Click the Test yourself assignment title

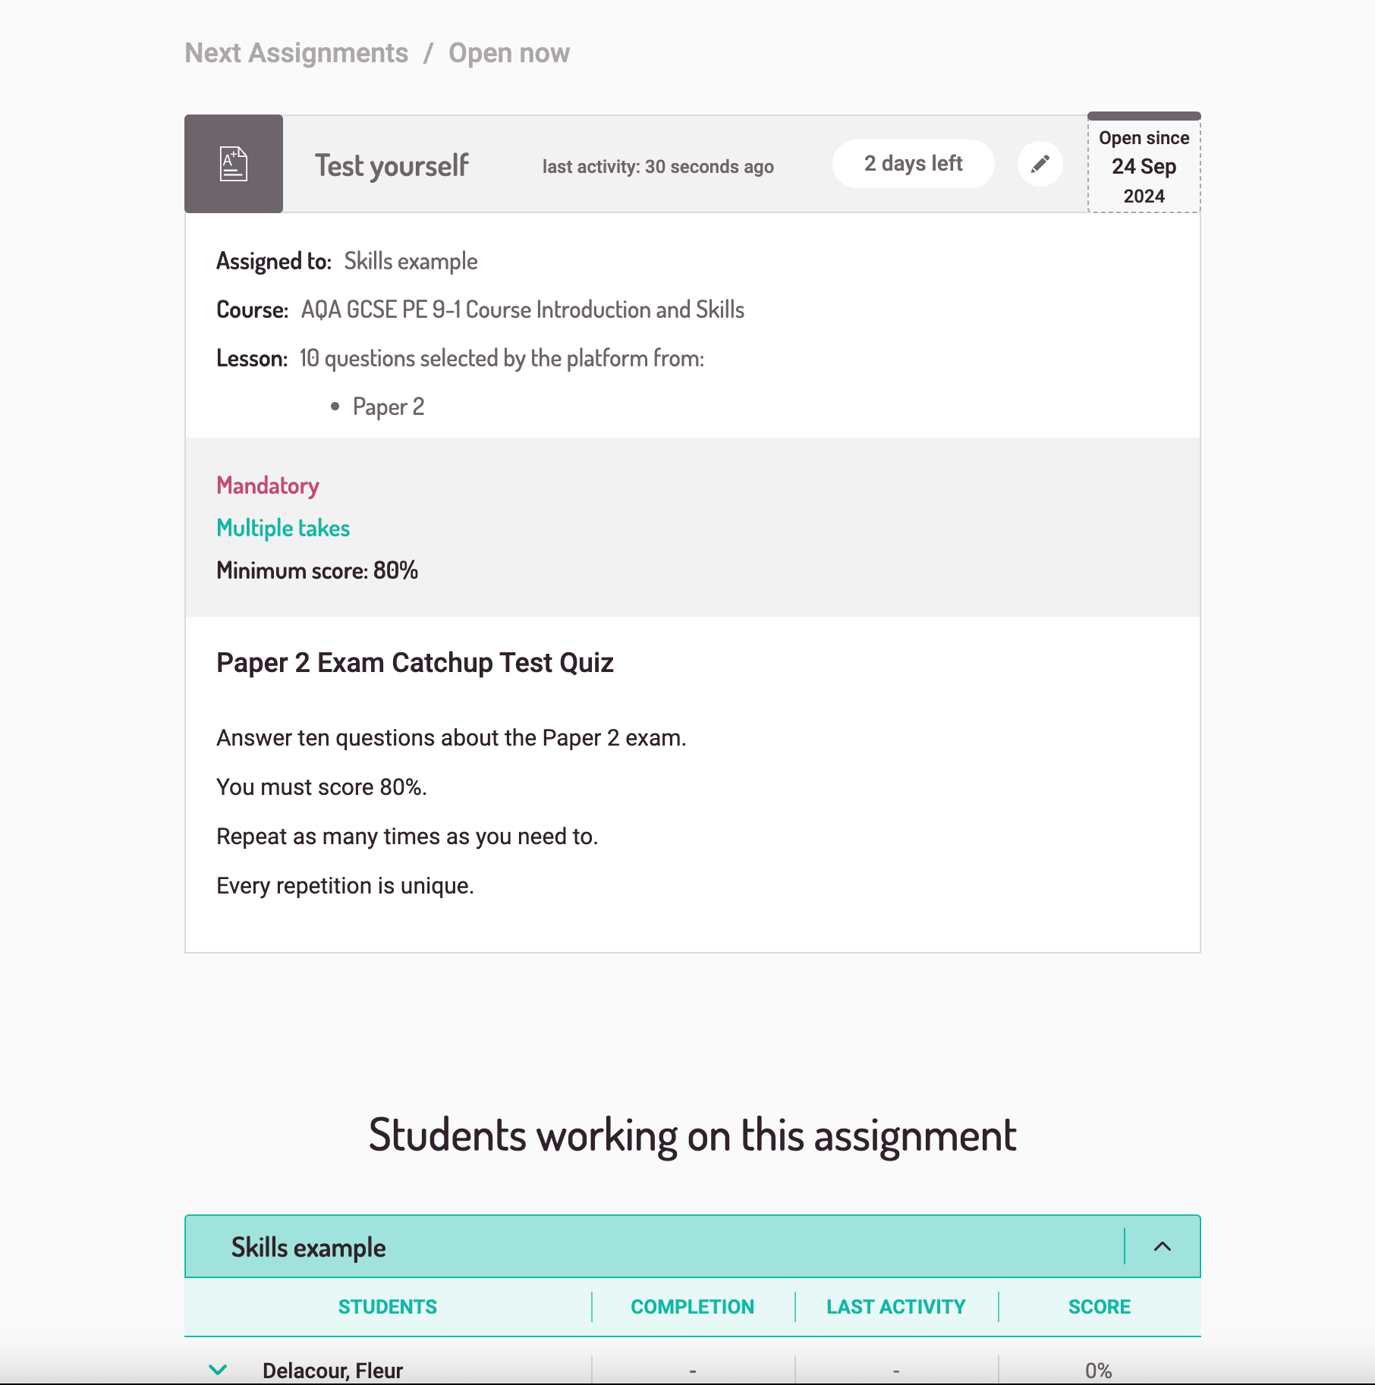[392, 166]
